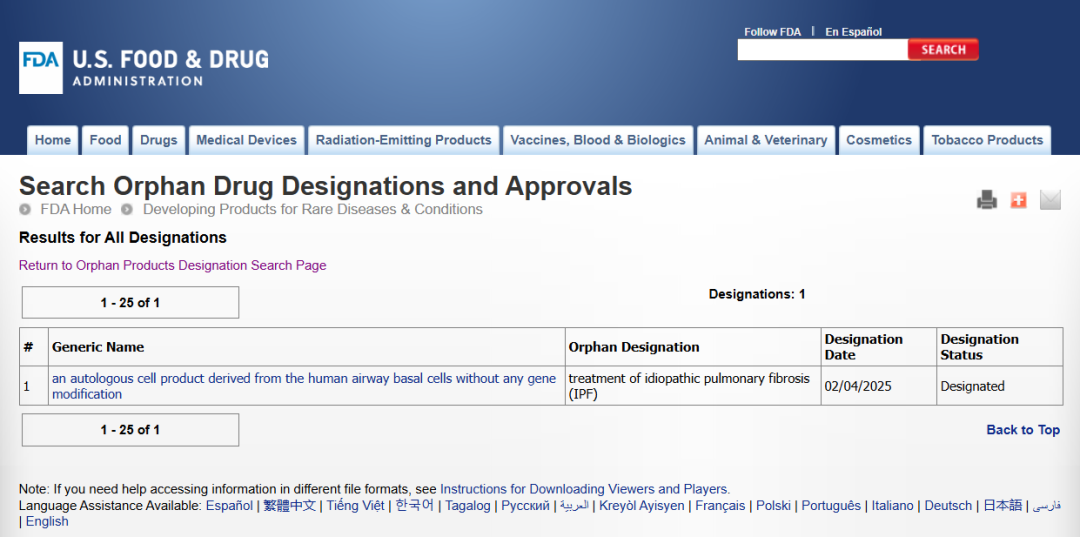Open the Drugs navigation tab
The width and height of the screenshot is (1080, 537).
[x=158, y=140]
